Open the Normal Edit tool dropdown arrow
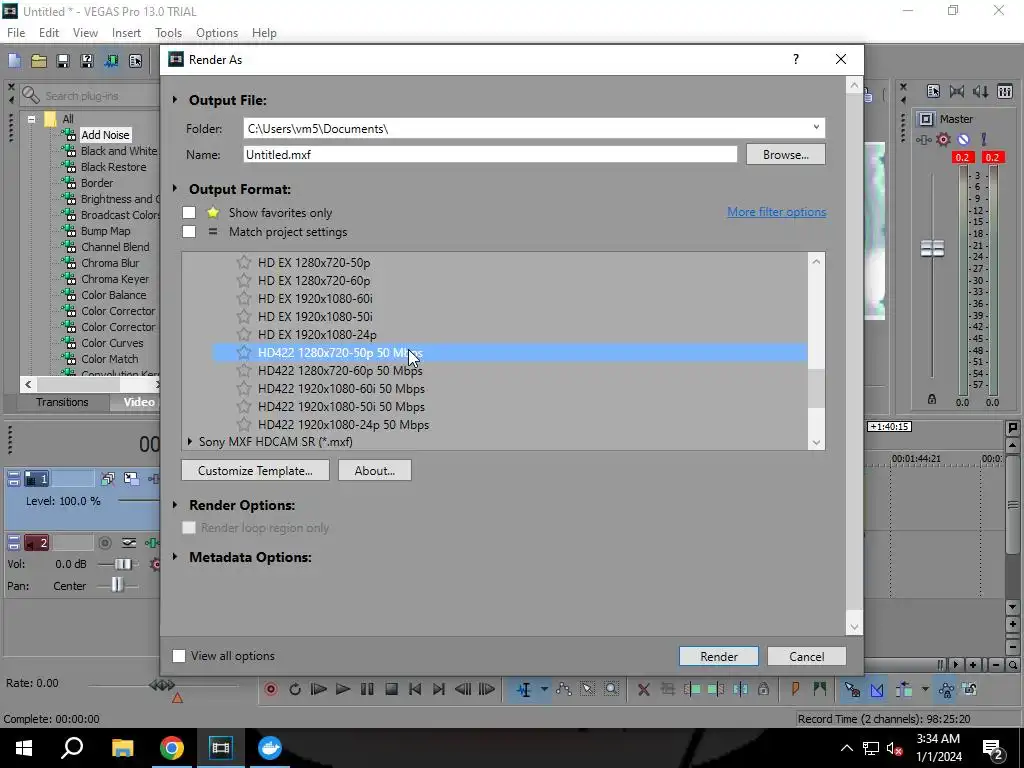 [x=544, y=689]
